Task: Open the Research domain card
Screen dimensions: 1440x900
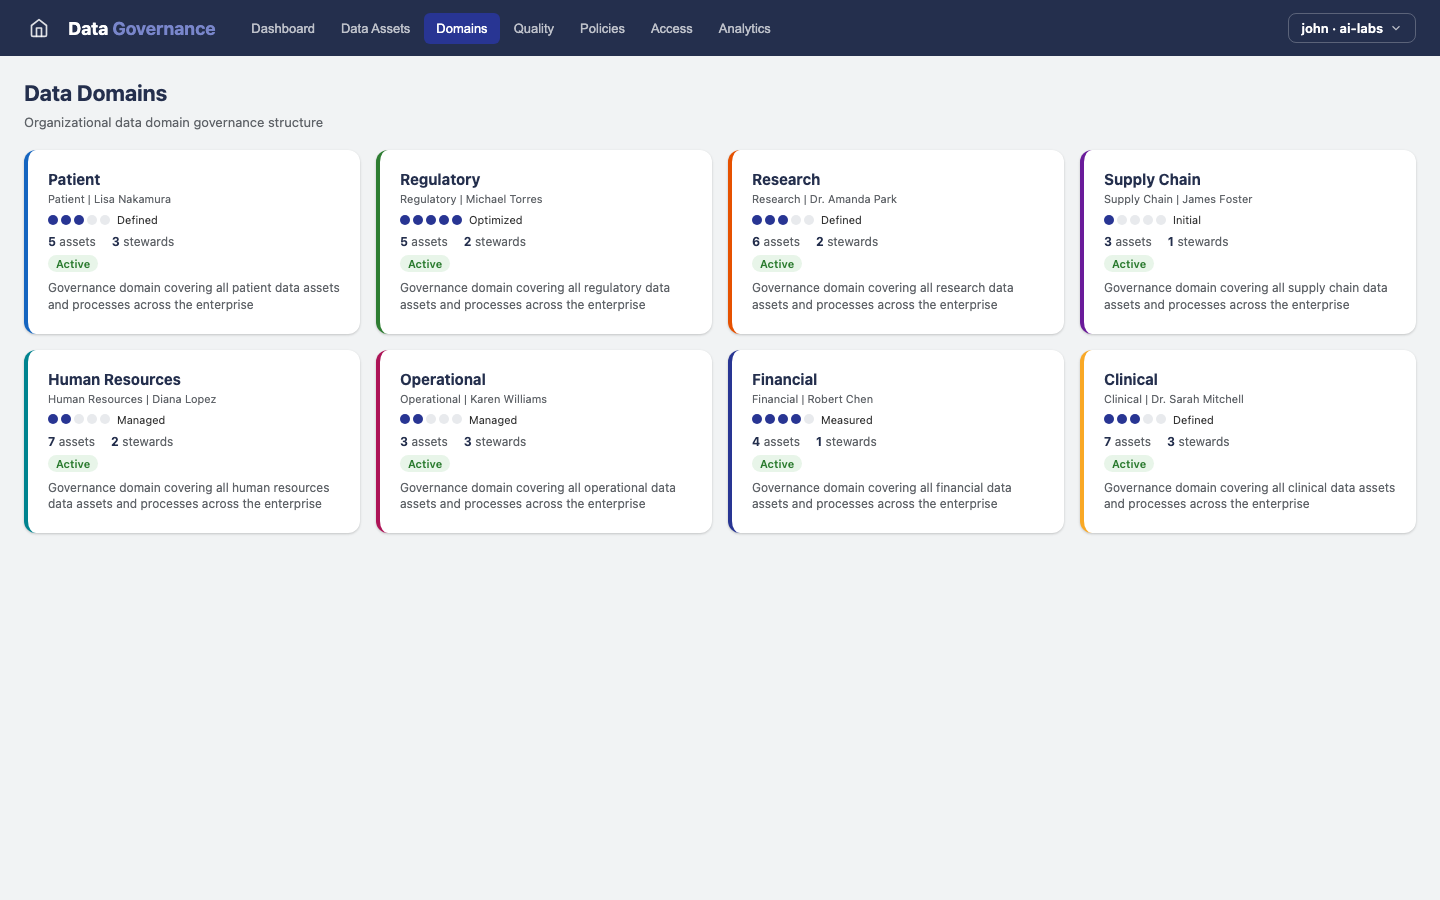Action: point(896,242)
